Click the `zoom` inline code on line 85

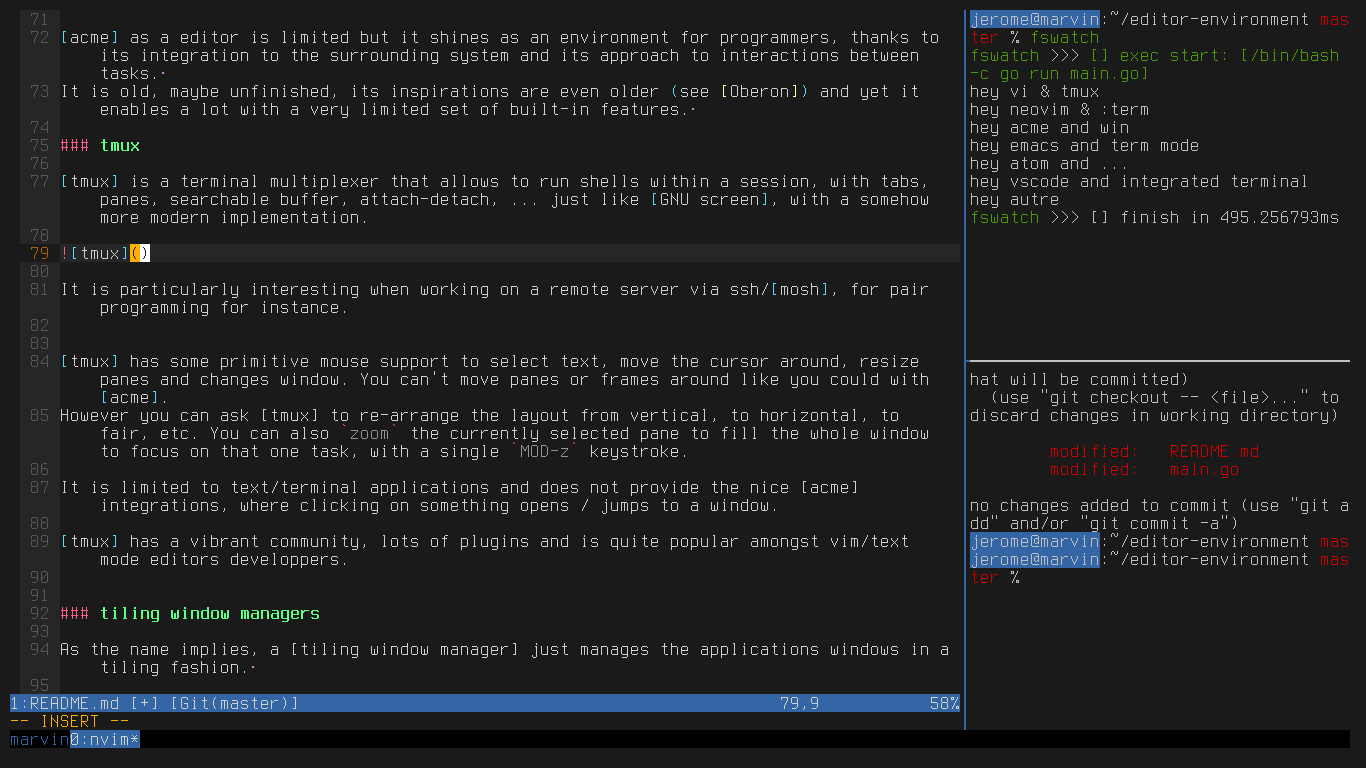370,433
